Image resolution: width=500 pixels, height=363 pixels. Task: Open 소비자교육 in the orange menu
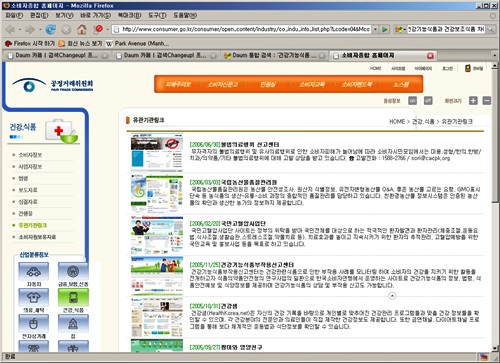click(312, 84)
